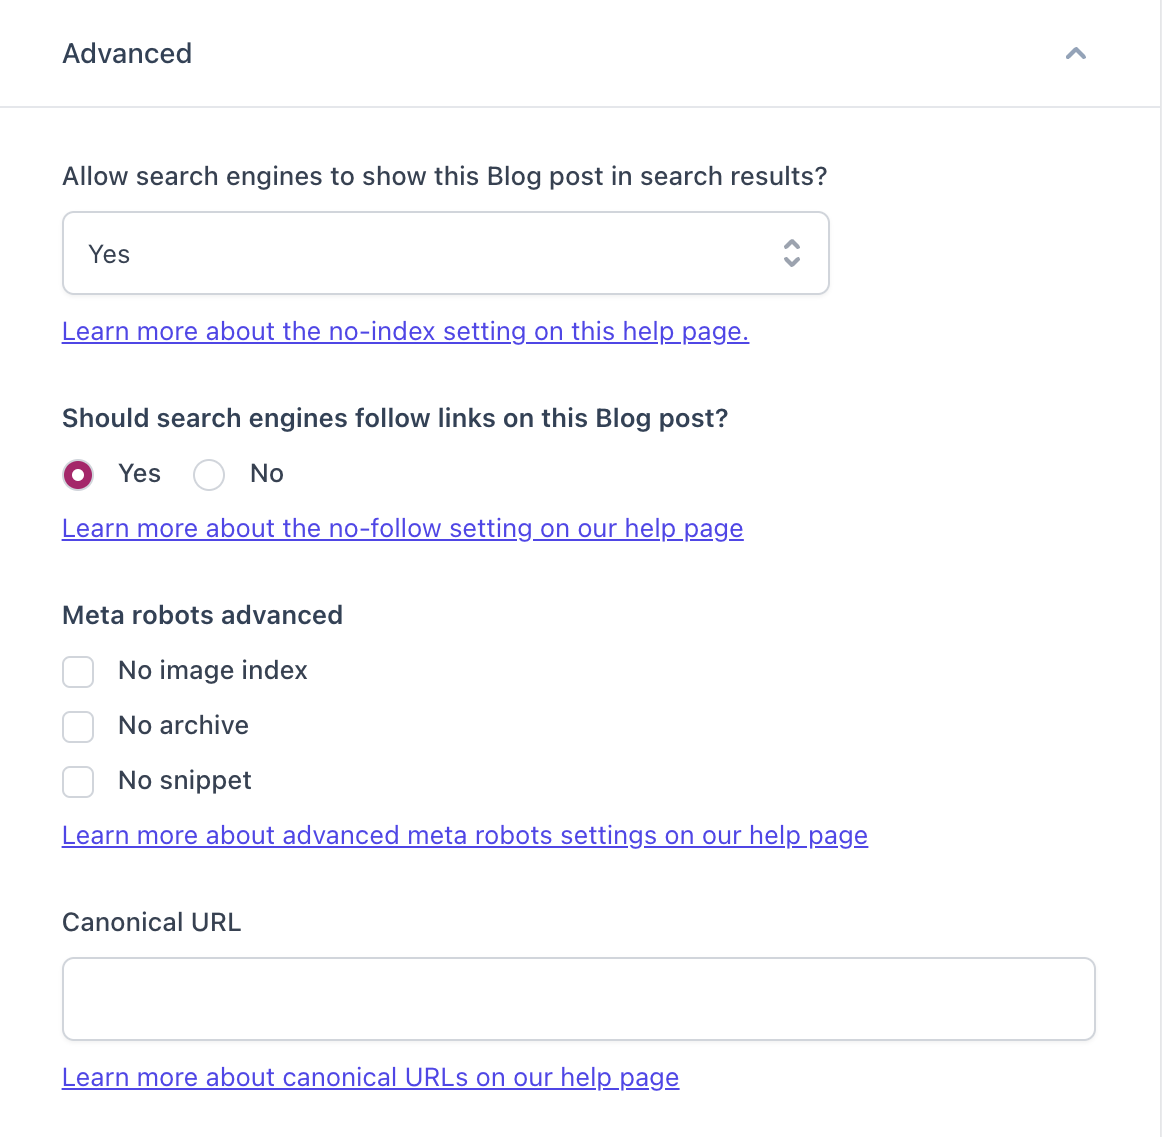
Task: Click the "No image index" label text
Action: pos(213,671)
